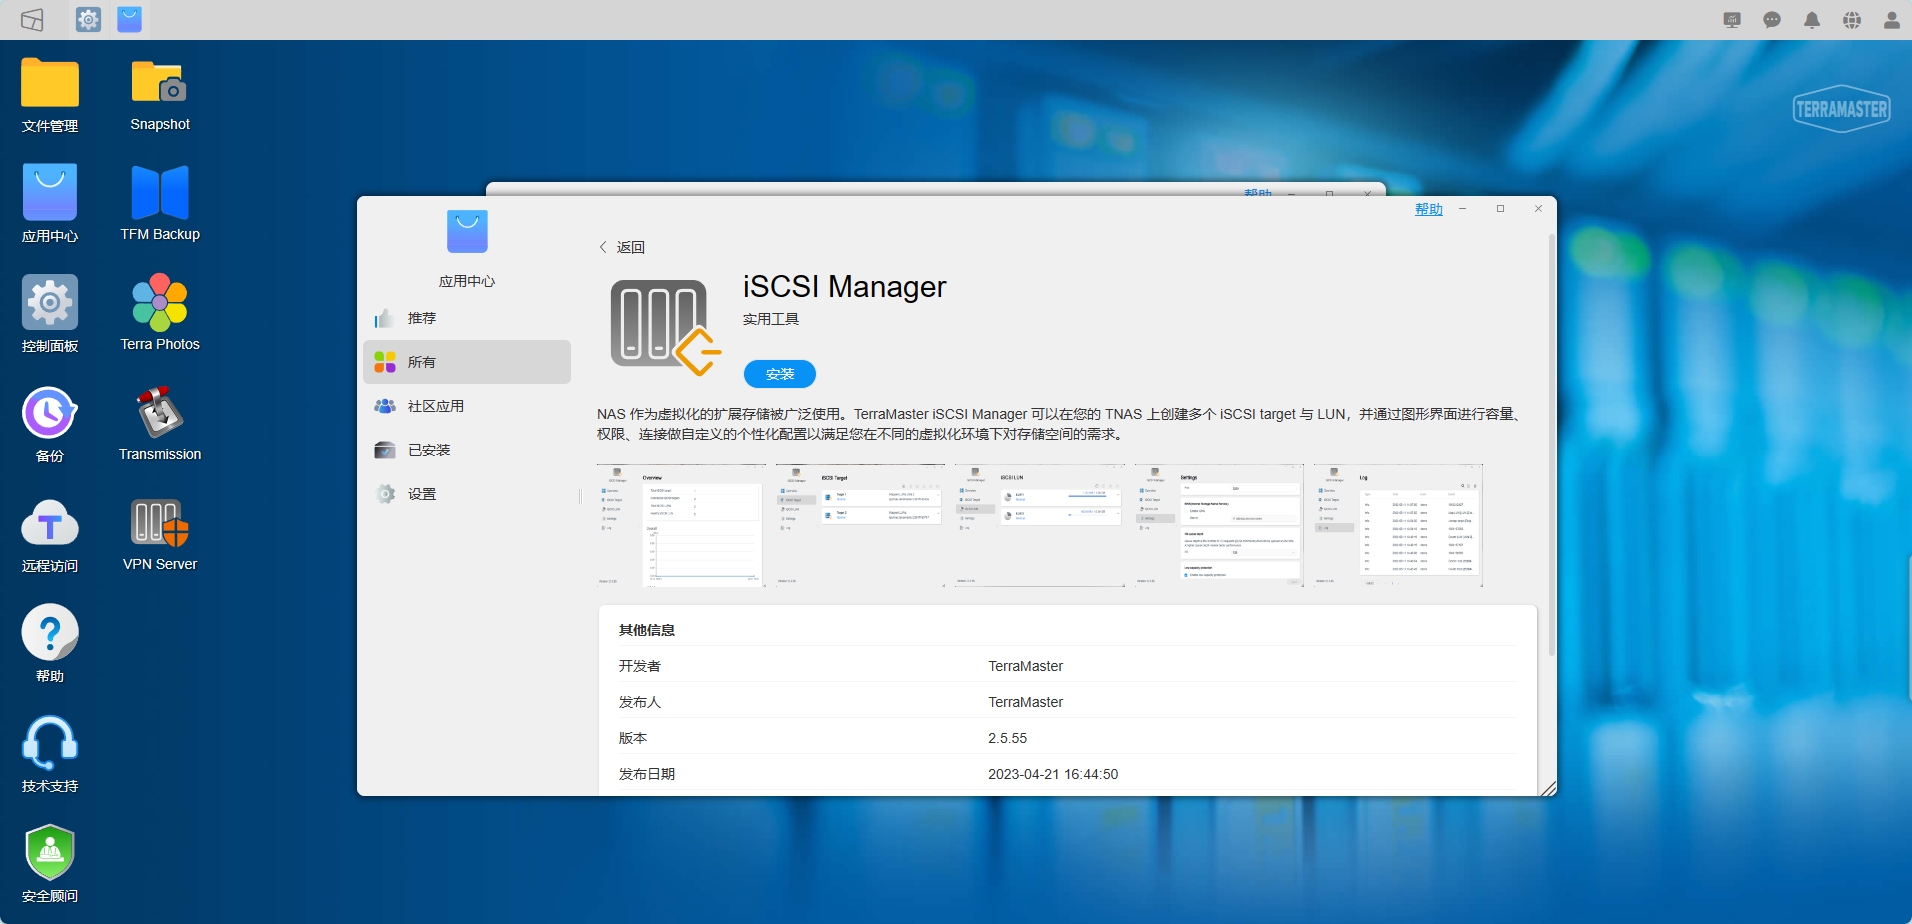Click the app center bag in top taskbar

(130, 19)
